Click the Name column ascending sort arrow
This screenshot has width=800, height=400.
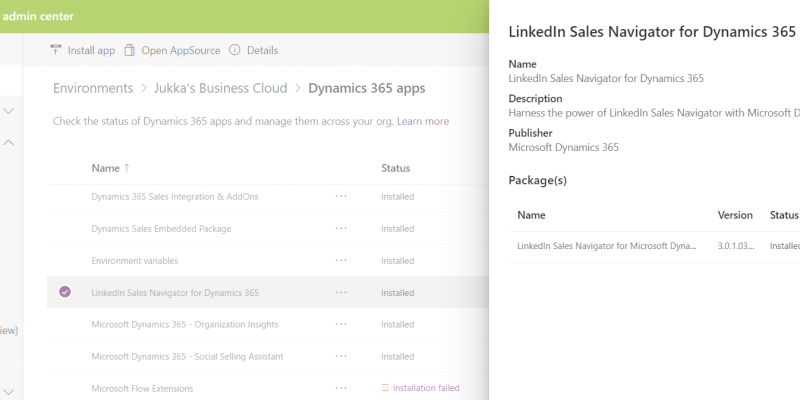click(127, 168)
